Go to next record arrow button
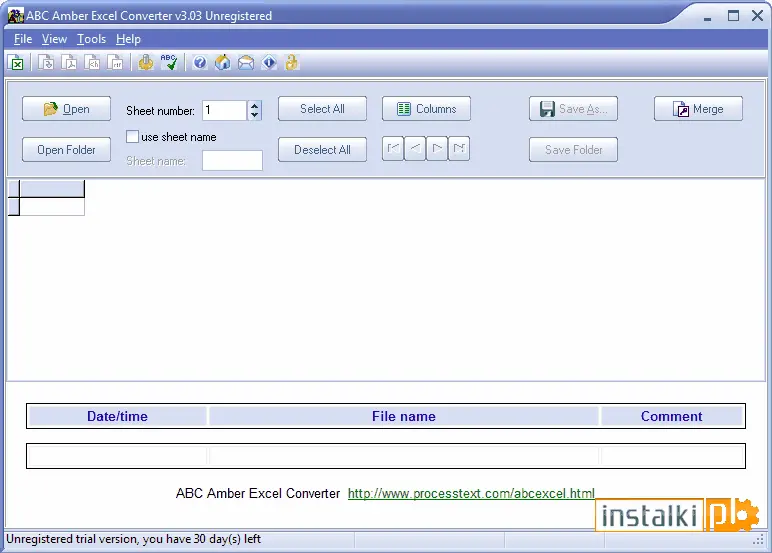The width and height of the screenshot is (772, 553). (437, 149)
